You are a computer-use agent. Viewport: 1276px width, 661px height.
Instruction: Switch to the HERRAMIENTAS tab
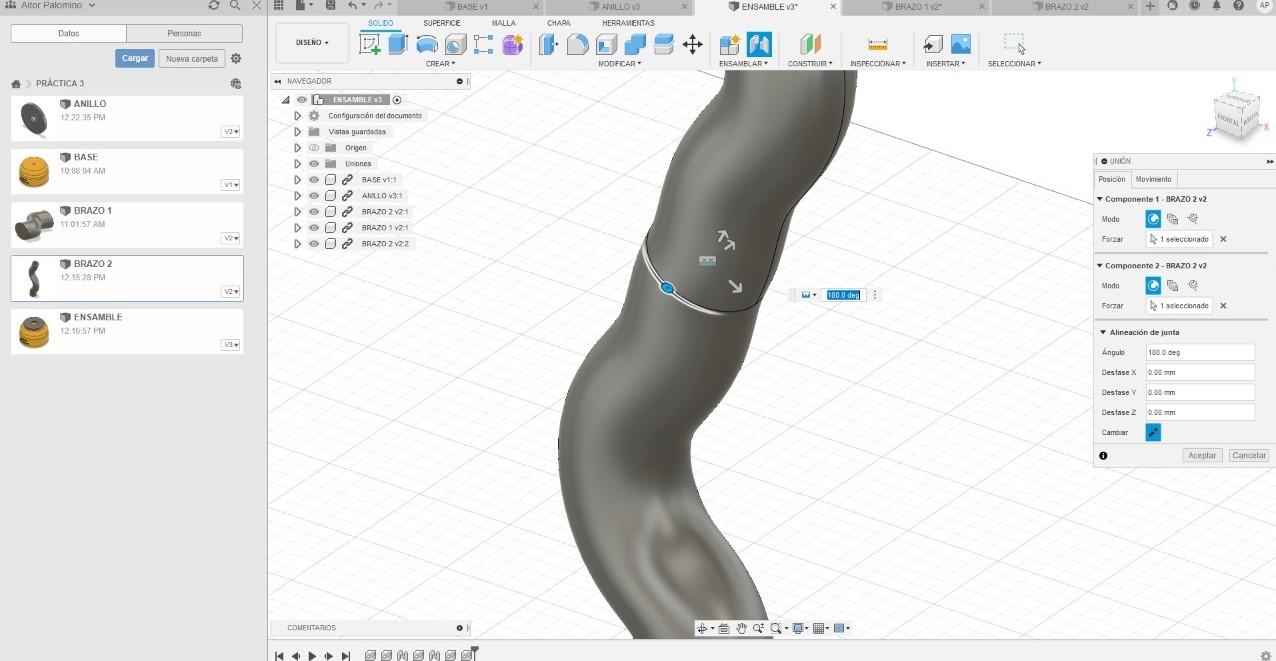(628, 23)
